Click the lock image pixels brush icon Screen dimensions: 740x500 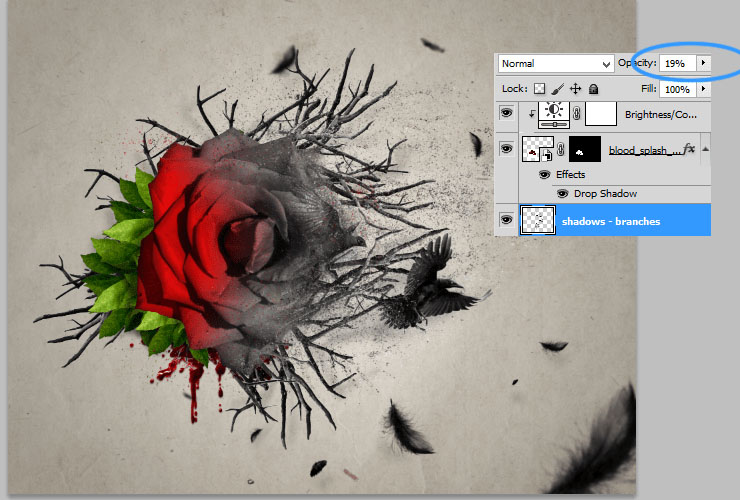tap(558, 89)
